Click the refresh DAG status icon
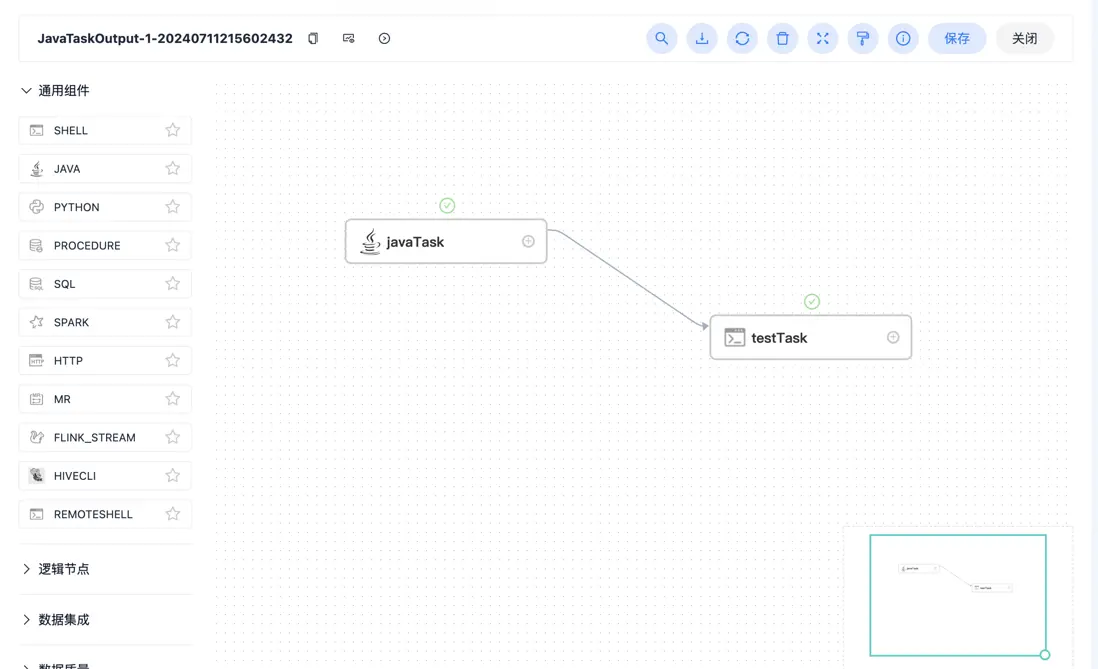 click(x=742, y=39)
